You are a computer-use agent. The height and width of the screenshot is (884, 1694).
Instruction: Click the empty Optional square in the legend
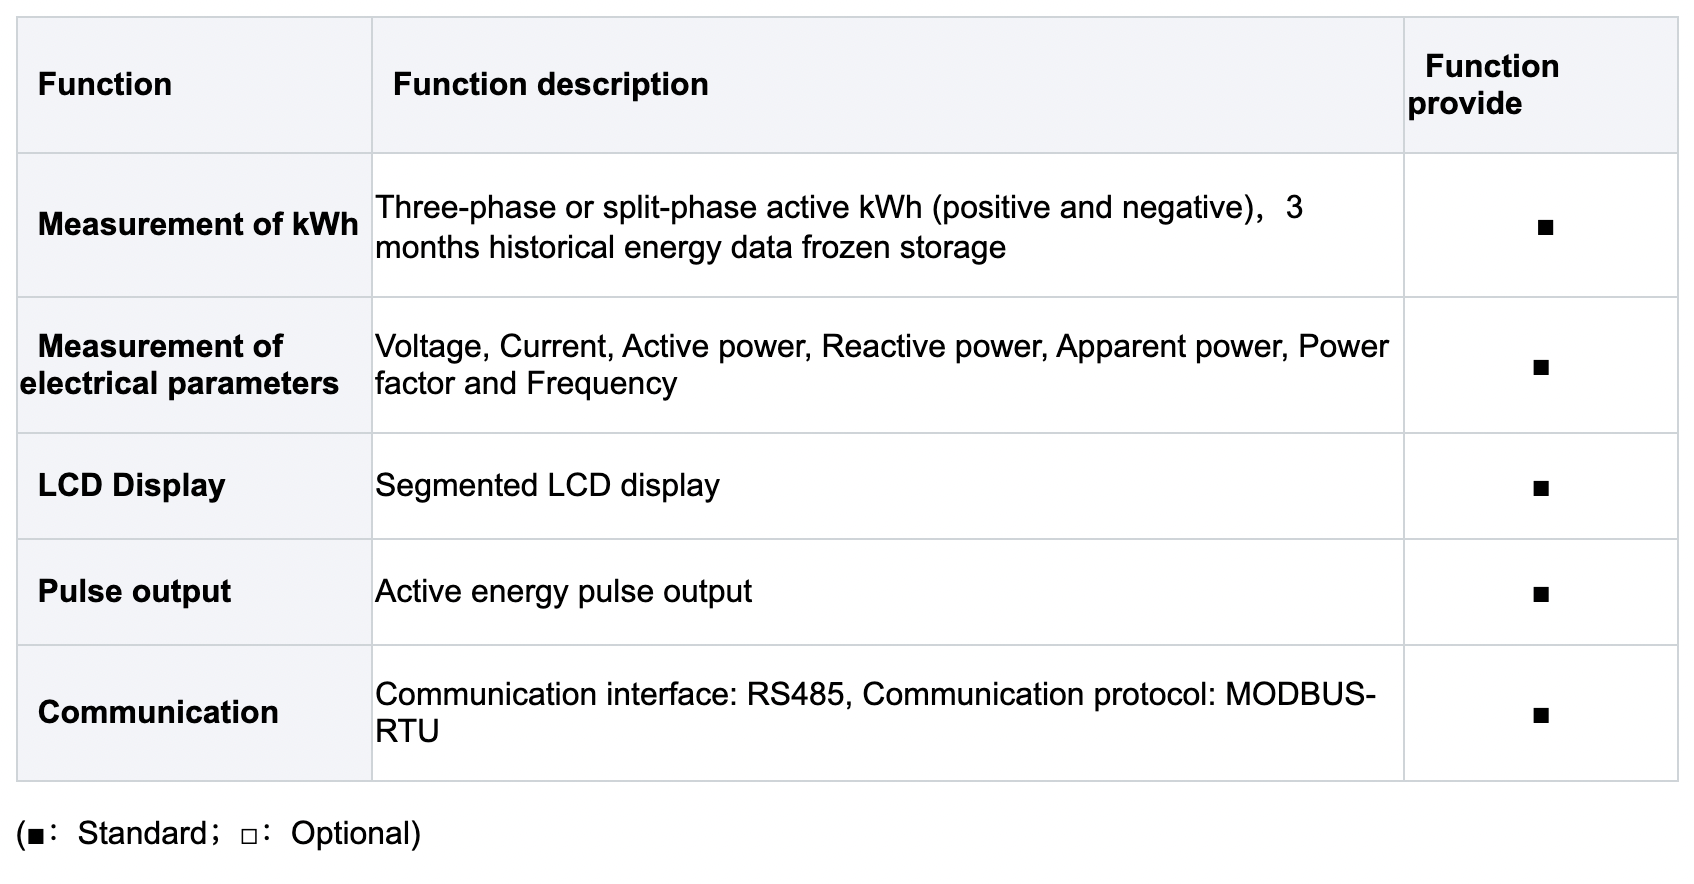click(x=249, y=836)
